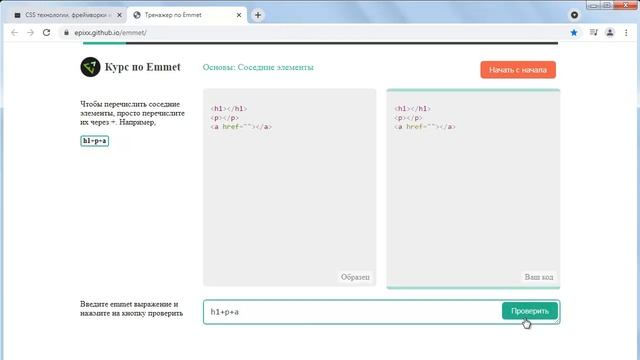Click the lesson progress bar at page top
This screenshot has width=640, height=360.
[320, 43]
